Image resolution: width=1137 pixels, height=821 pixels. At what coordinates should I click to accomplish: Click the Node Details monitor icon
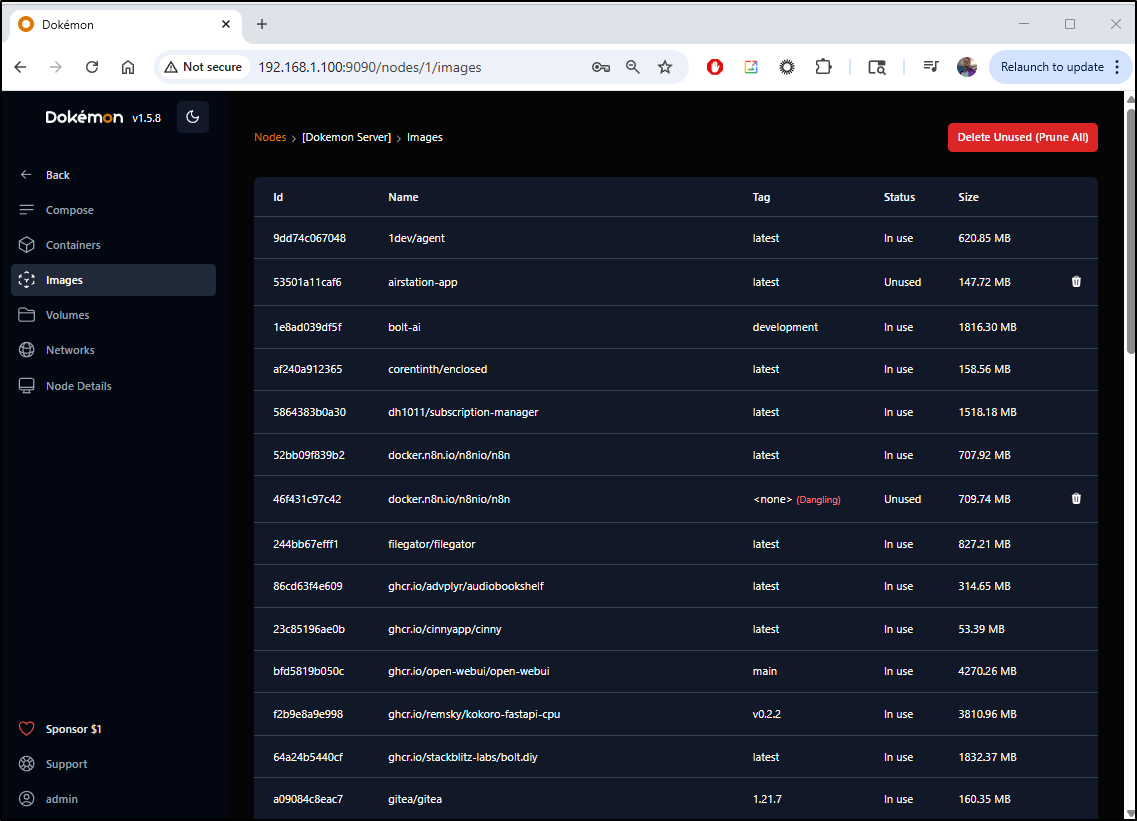coord(27,386)
